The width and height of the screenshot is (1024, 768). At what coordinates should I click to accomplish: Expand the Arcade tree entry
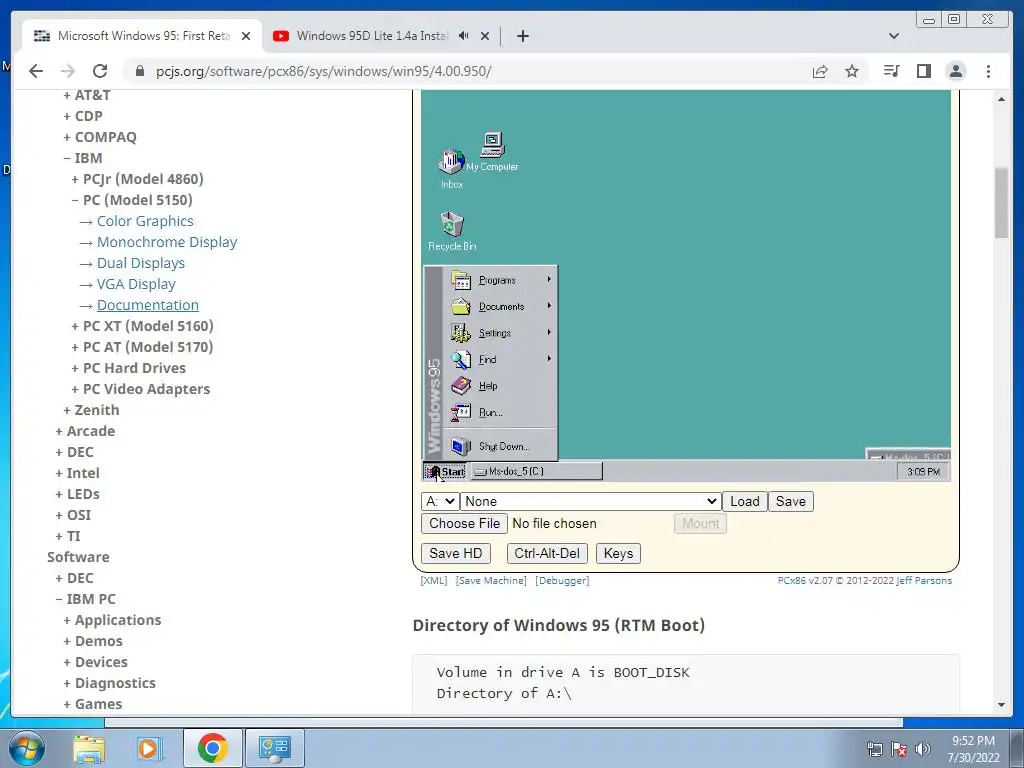[x=85, y=431]
